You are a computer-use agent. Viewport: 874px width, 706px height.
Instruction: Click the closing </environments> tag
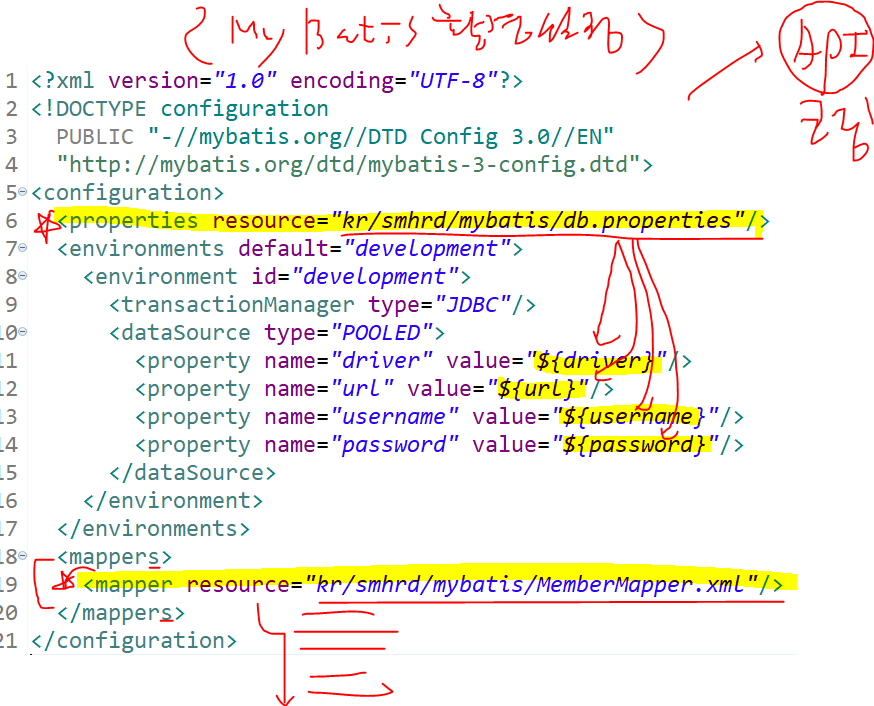click(x=153, y=529)
